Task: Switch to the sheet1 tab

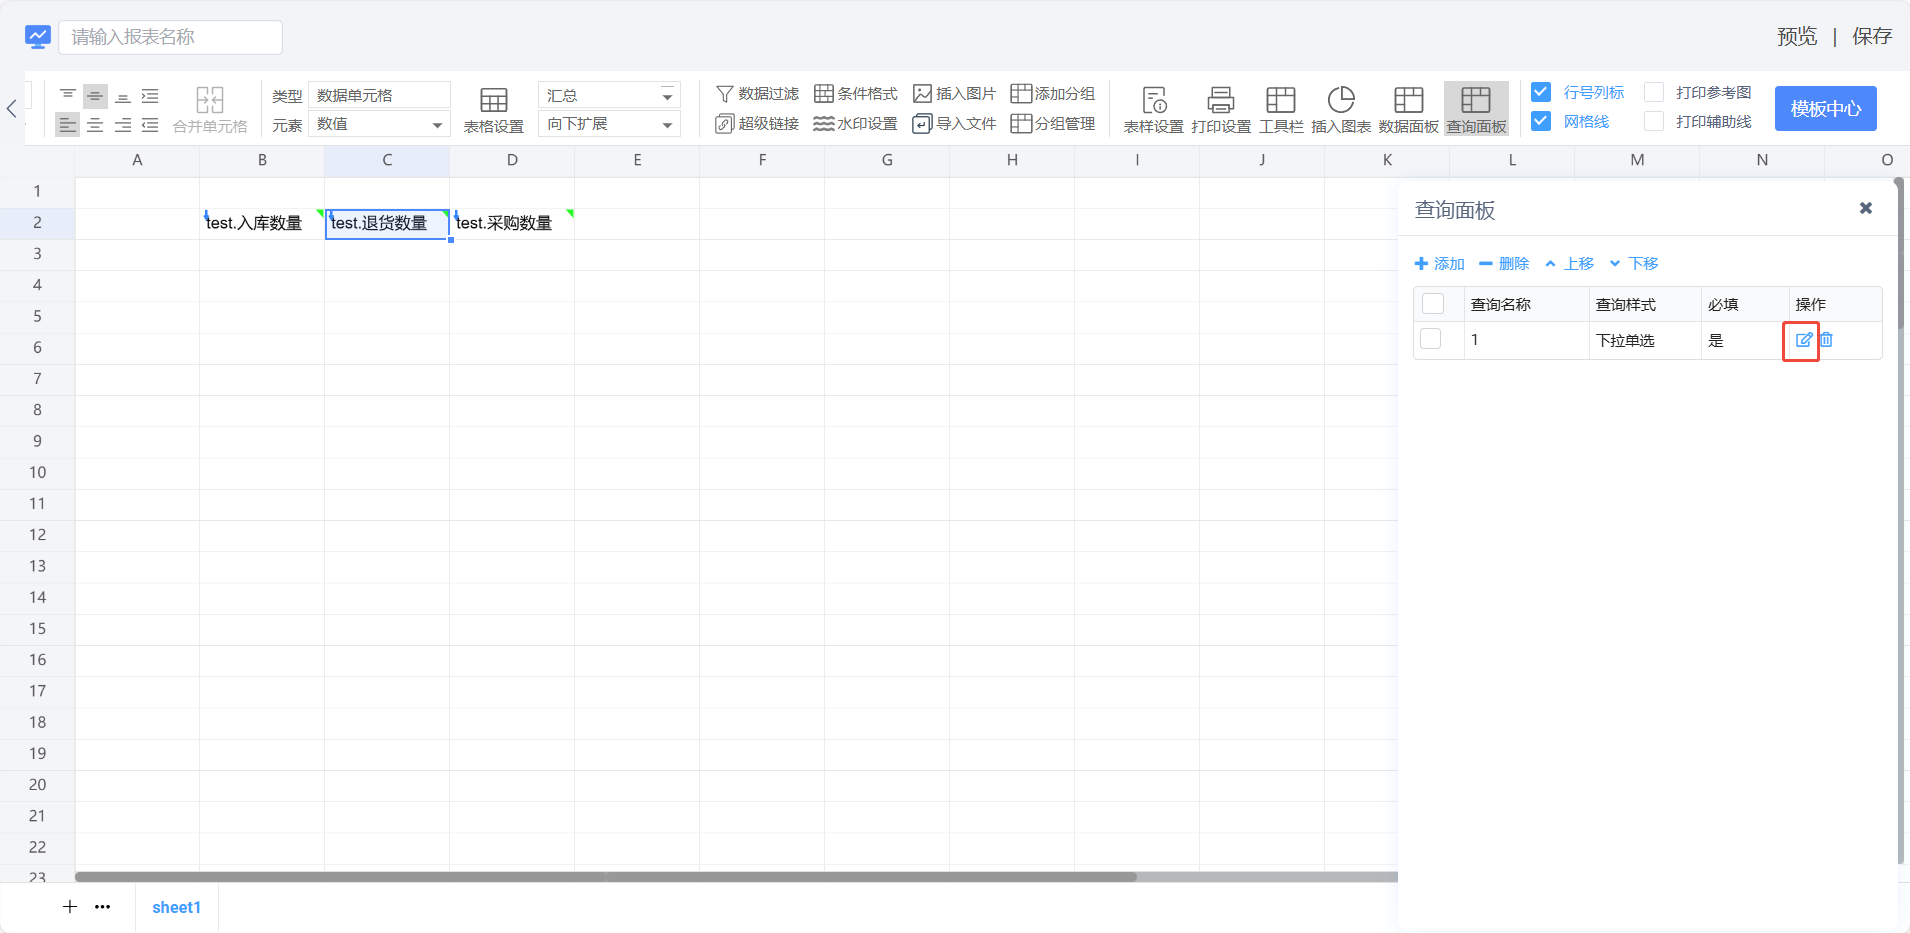Action: tap(176, 907)
